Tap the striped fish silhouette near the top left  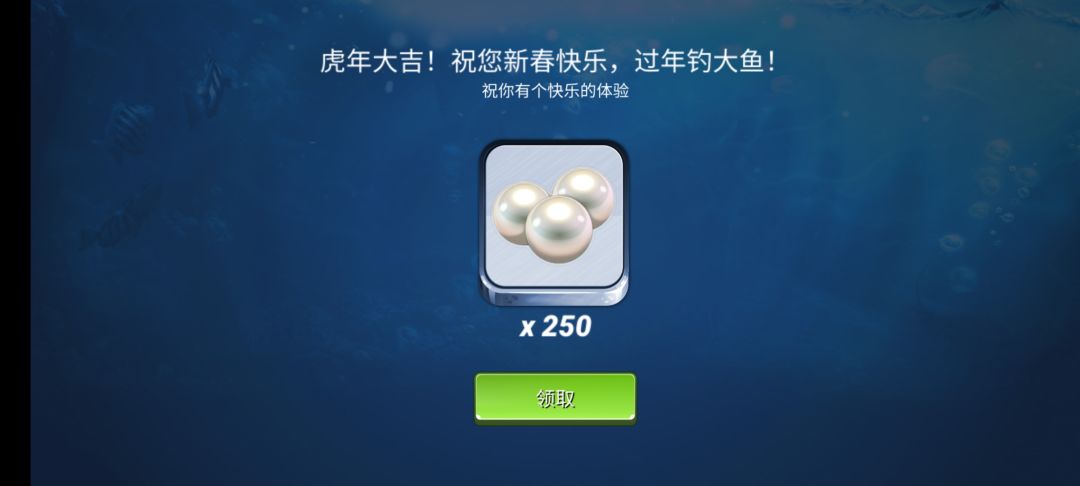210,89
